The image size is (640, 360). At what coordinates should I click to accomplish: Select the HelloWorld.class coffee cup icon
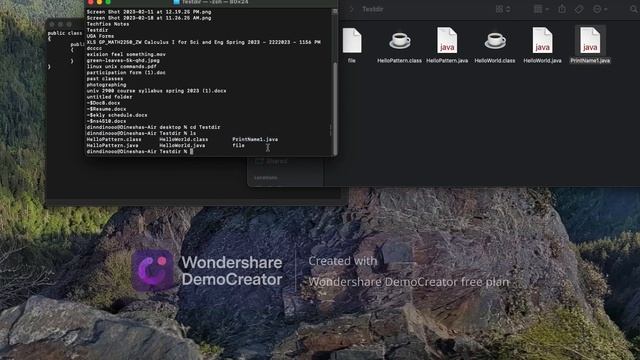click(x=495, y=40)
